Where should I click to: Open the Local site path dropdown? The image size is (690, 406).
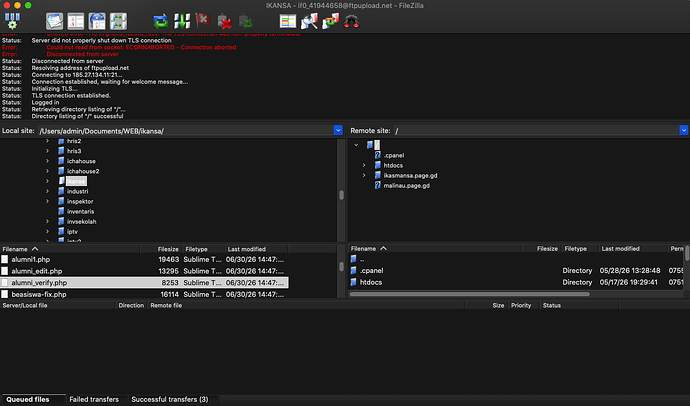tap(338, 130)
